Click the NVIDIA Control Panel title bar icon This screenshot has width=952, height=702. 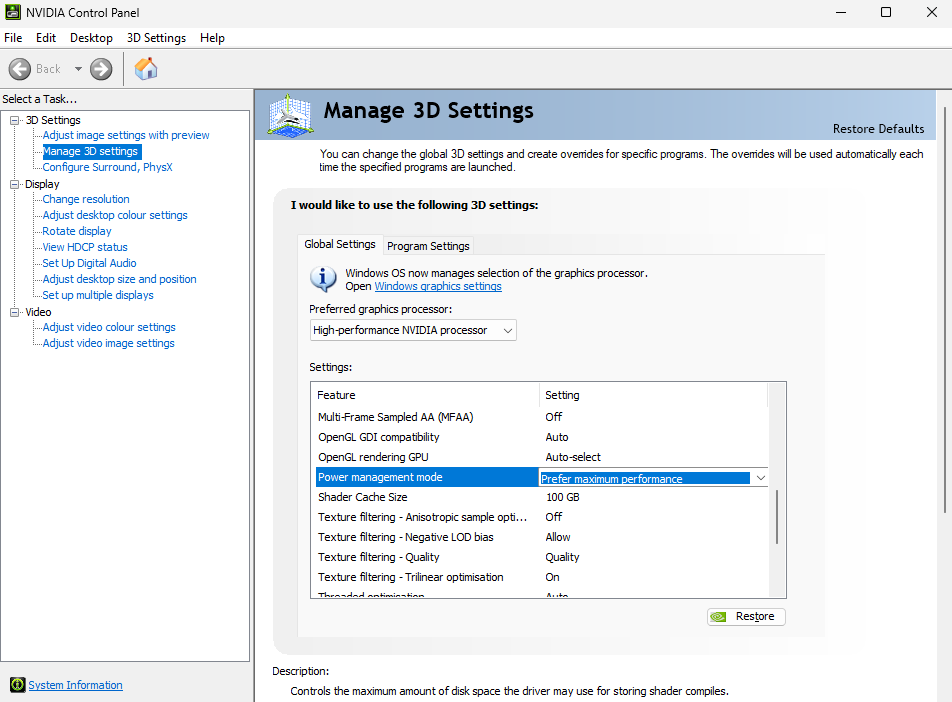12,12
